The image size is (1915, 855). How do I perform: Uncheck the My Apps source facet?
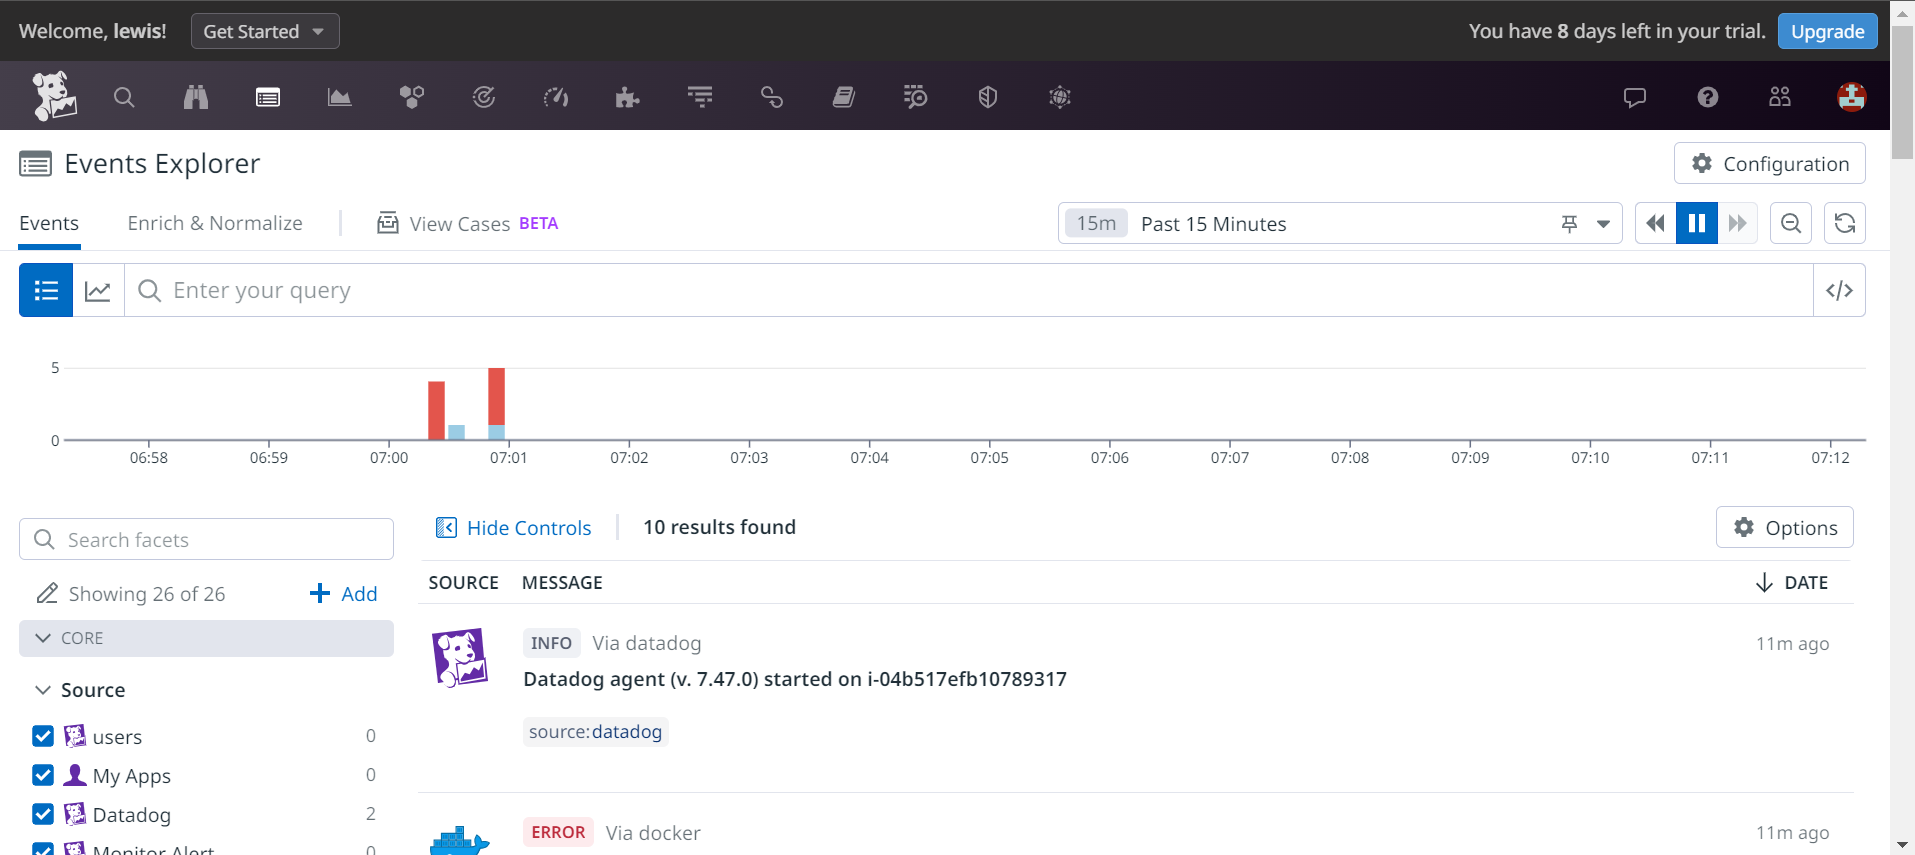pyautogui.click(x=43, y=775)
